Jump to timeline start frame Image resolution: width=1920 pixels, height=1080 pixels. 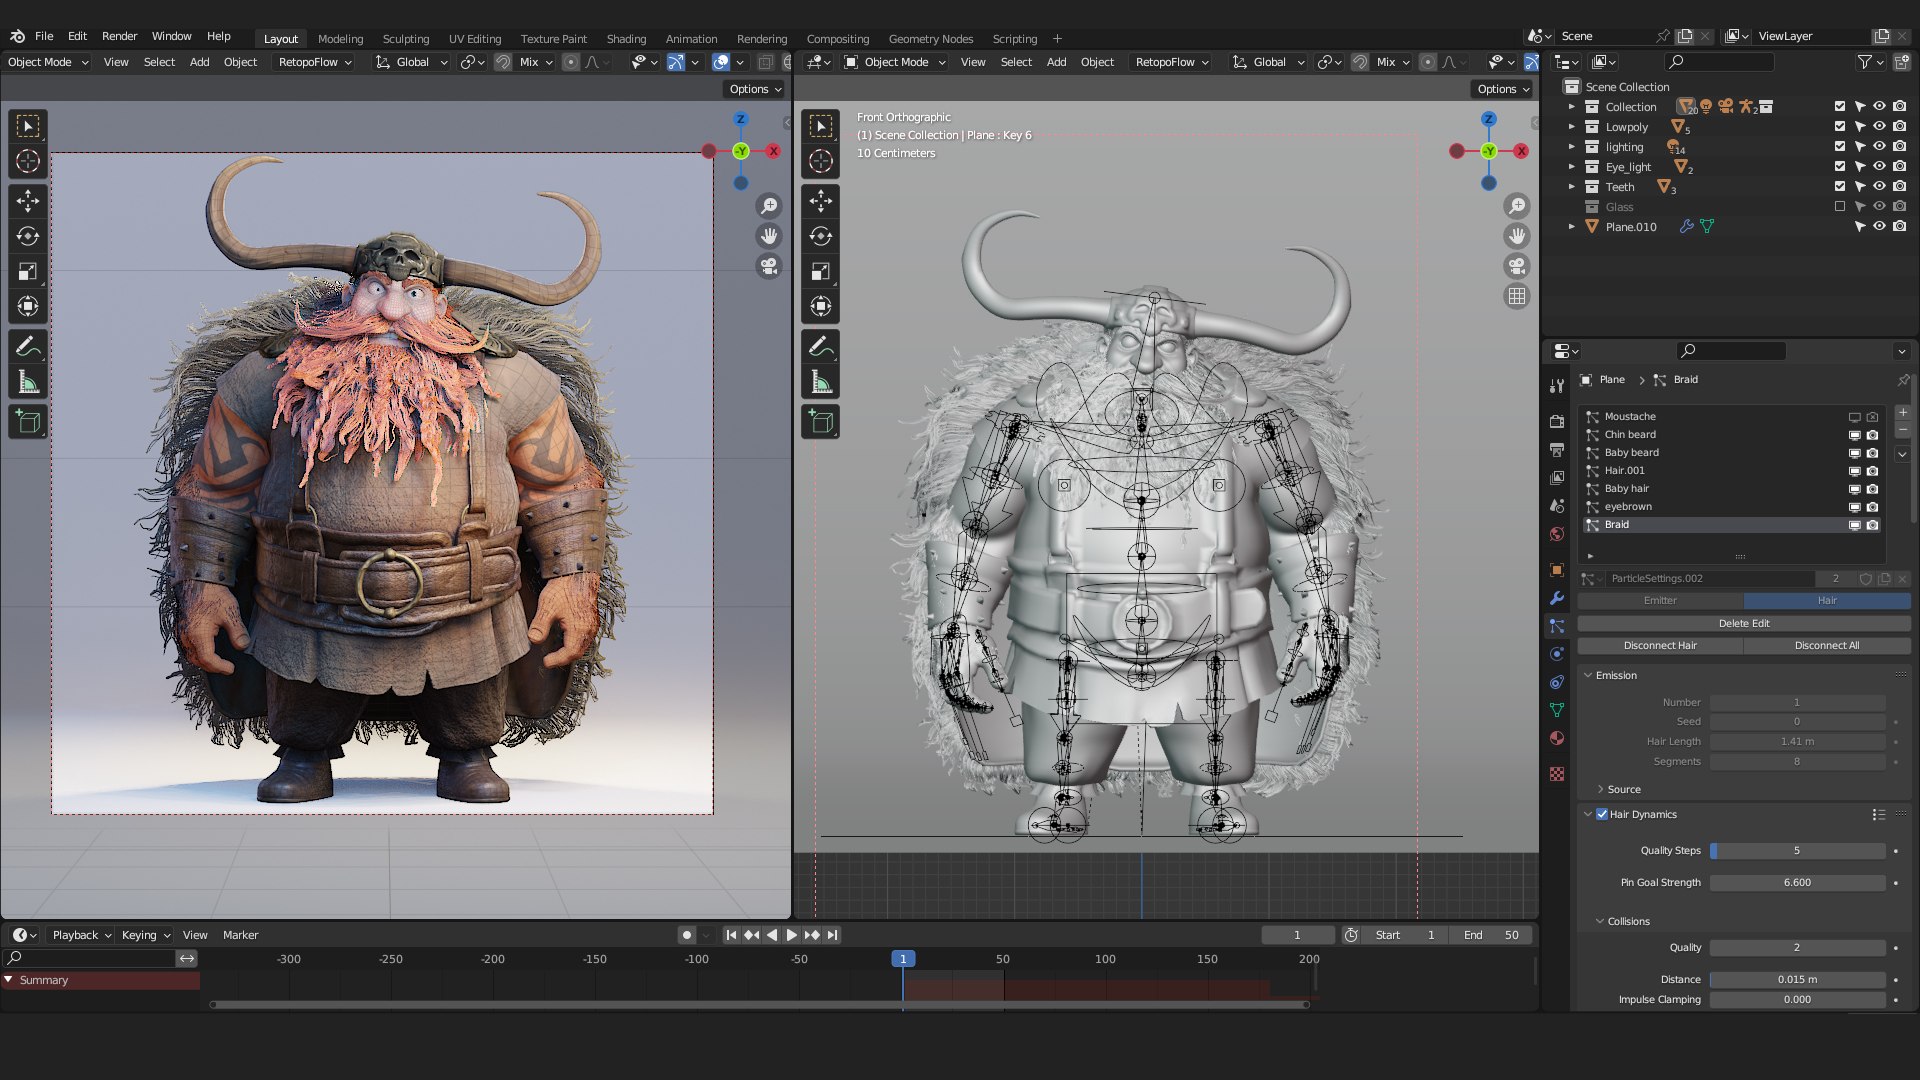coord(731,935)
